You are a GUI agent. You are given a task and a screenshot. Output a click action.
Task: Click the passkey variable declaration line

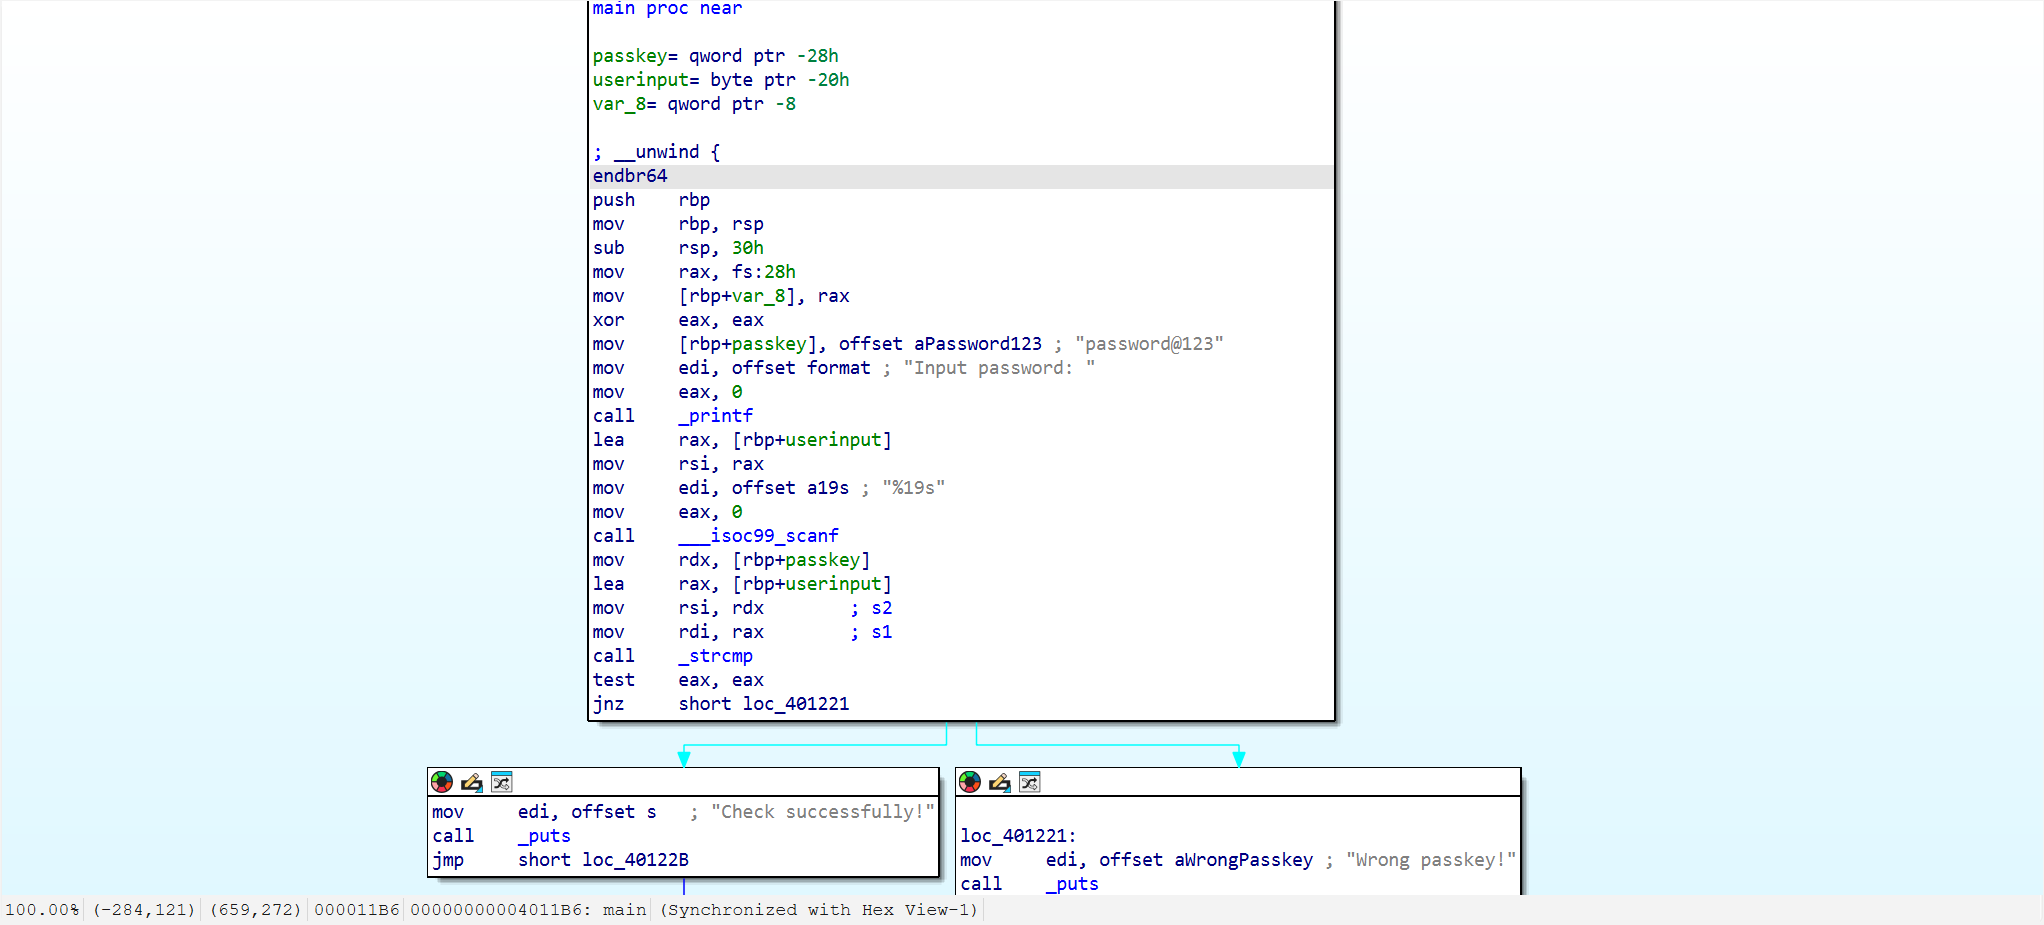[715, 56]
